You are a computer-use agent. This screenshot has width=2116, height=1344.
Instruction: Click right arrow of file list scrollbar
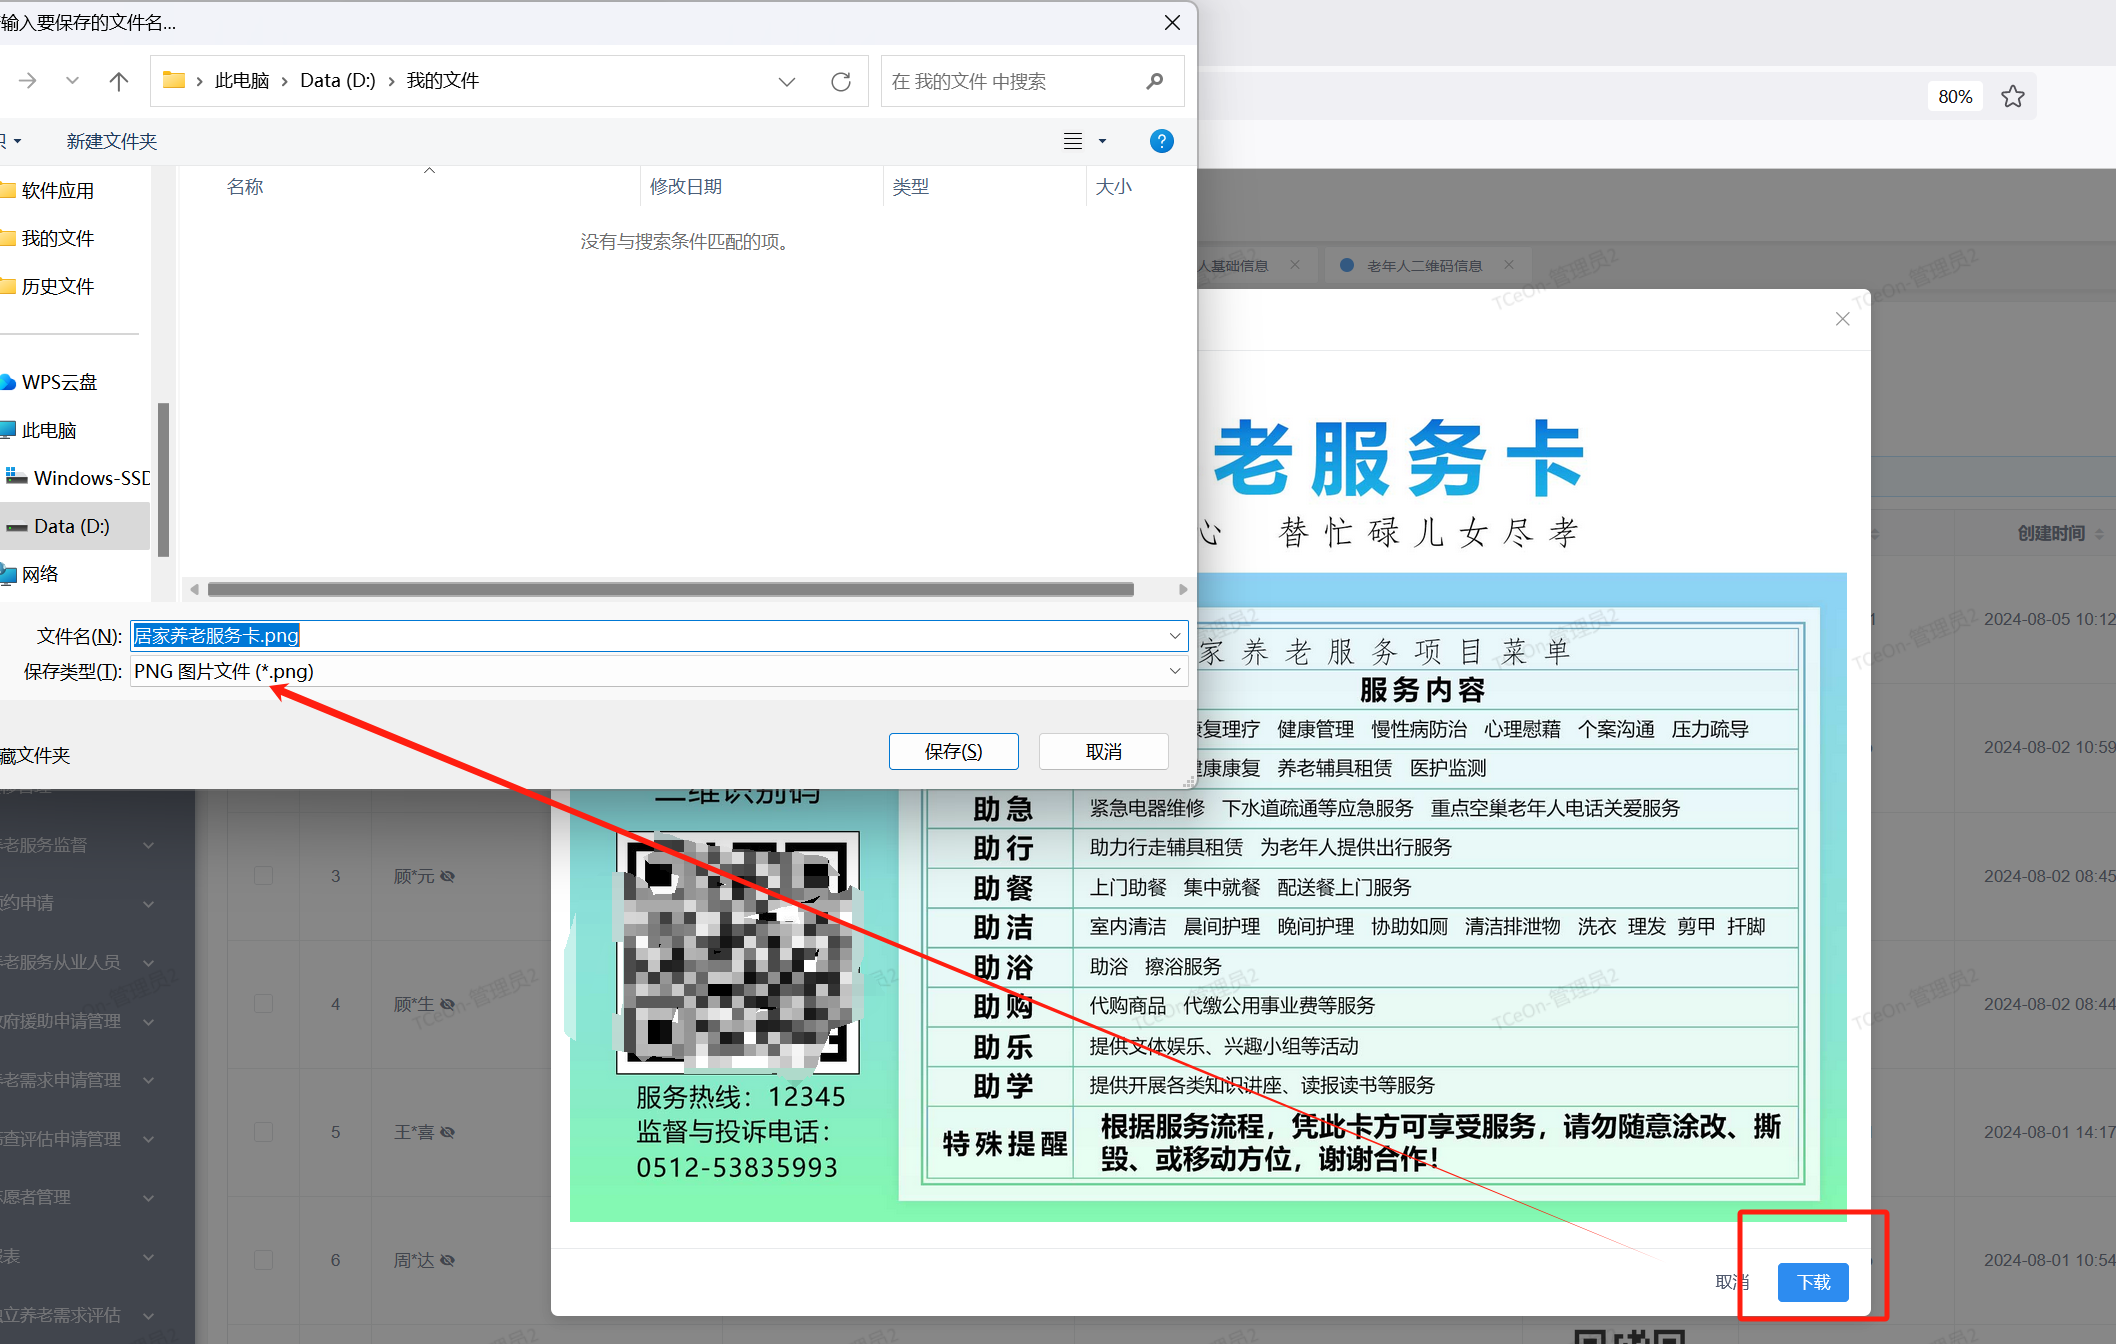pyautogui.click(x=1183, y=590)
